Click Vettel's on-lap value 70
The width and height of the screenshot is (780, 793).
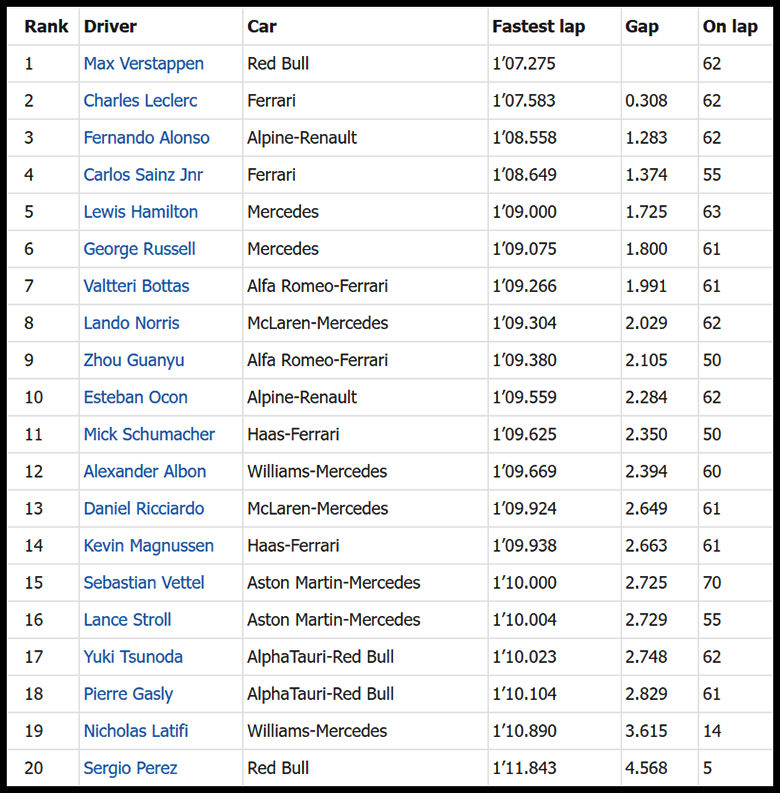pyautogui.click(x=712, y=583)
